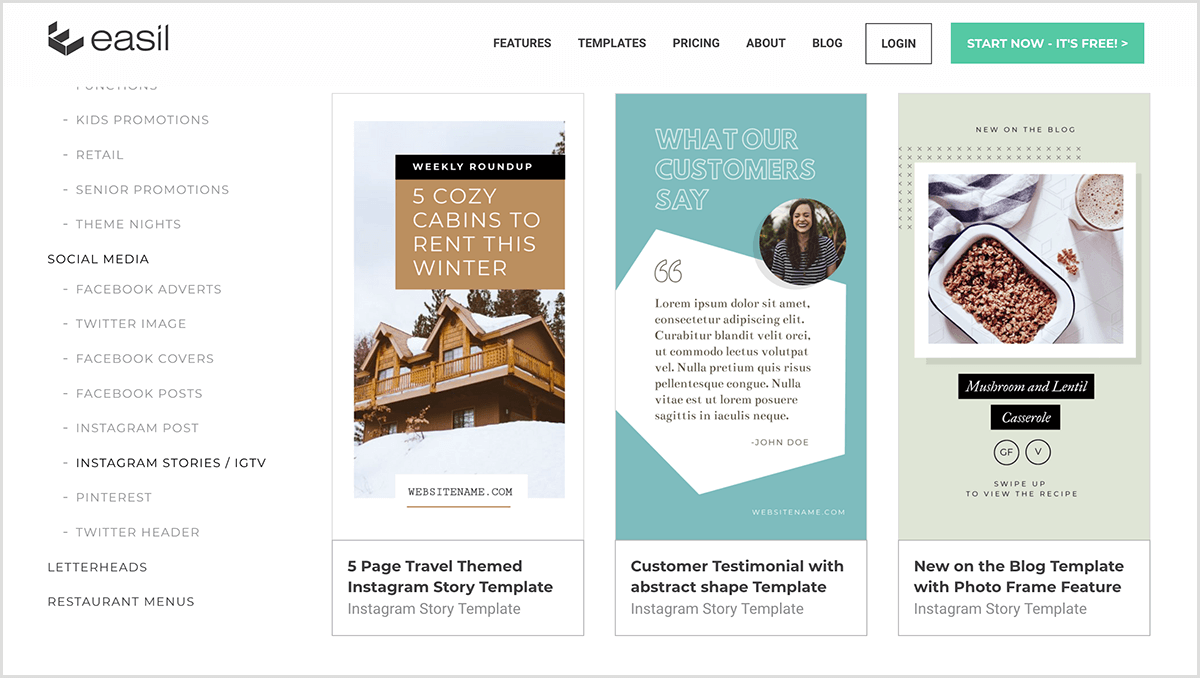Open the Features menu item
Viewport: 1200px width, 678px height.
522,43
